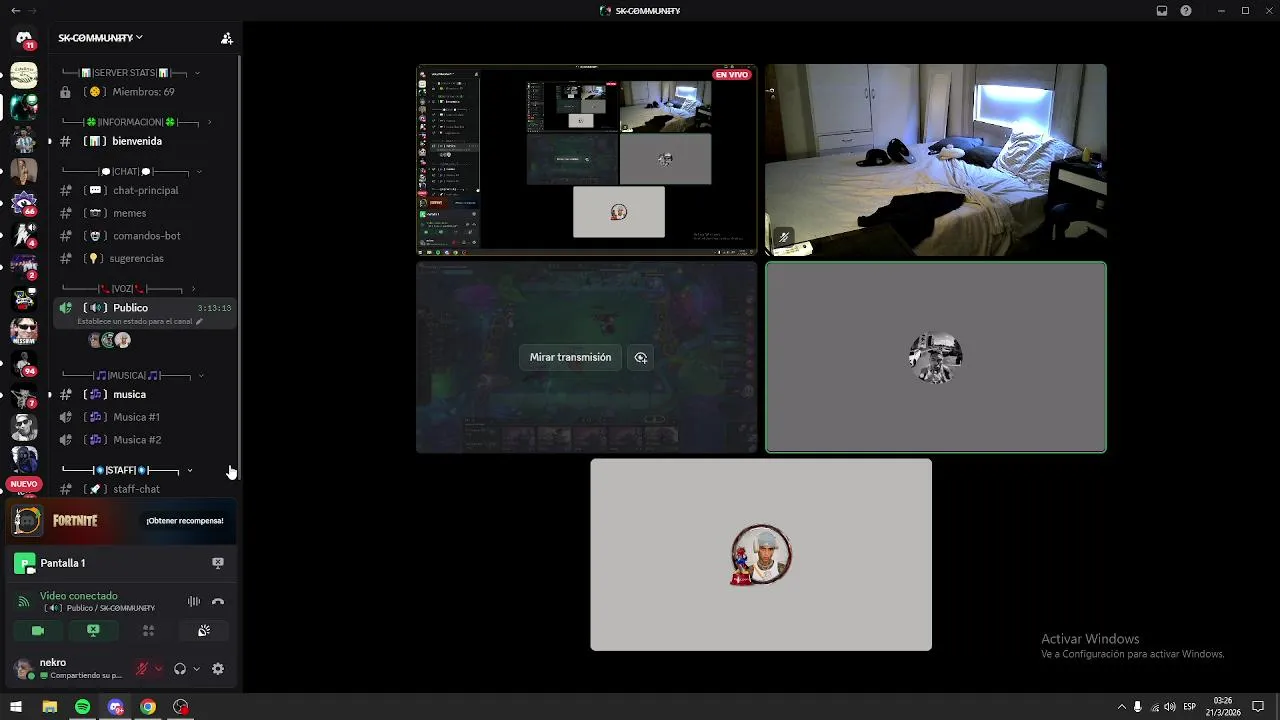Open the server icon with the 7 badge
The width and height of the screenshot is (1280, 720).
pyautogui.click(x=24, y=395)
